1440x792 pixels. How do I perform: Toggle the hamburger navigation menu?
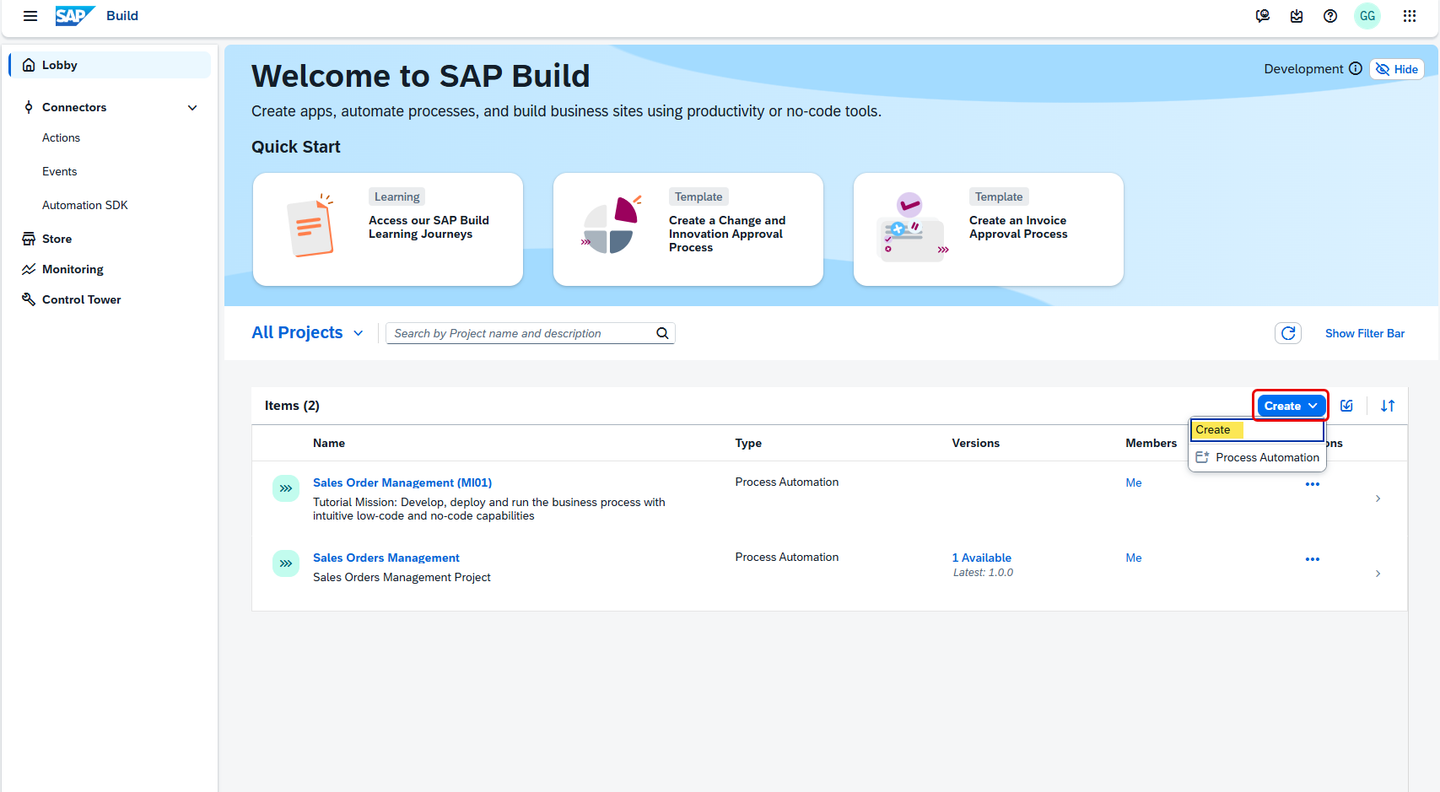[x=30, y=16]
